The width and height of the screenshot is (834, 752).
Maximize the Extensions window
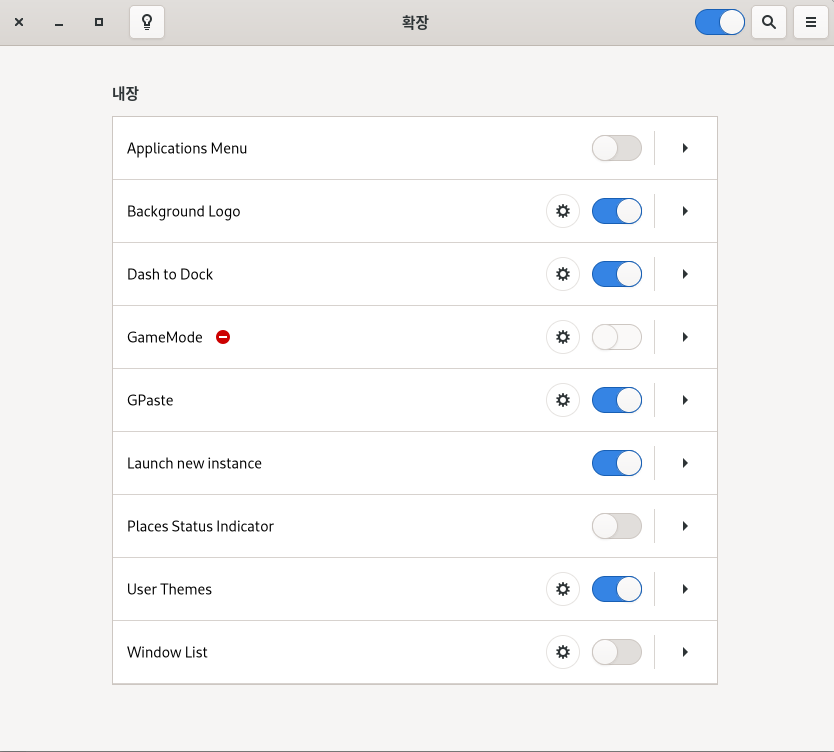point(99,22)
